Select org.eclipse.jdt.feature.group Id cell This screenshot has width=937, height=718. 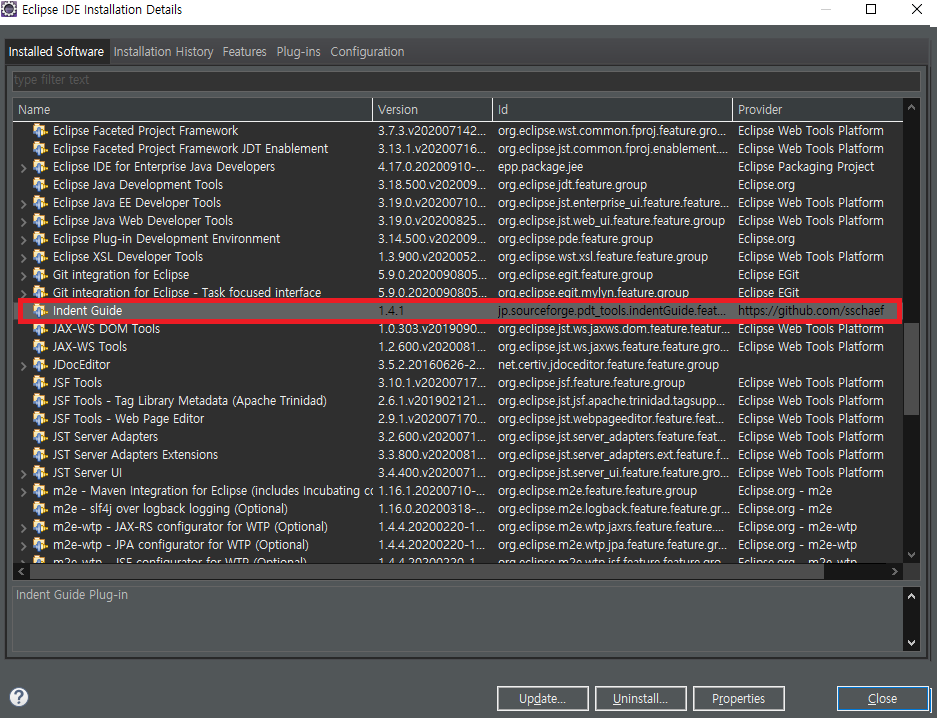tap(613, 185)
